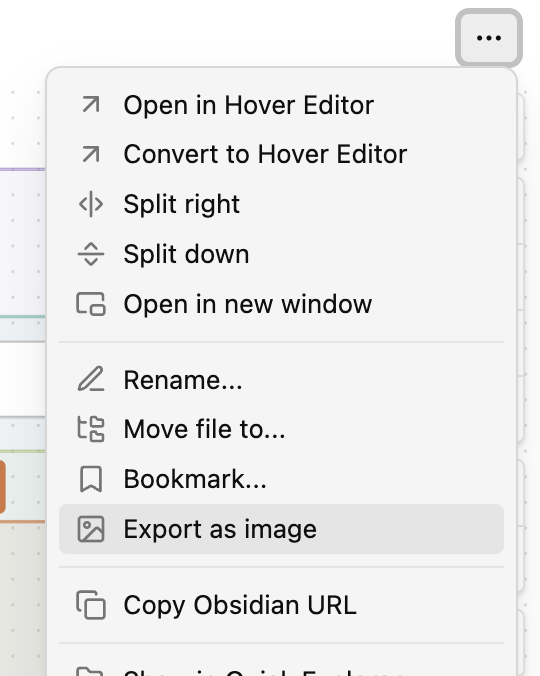540x676 pixels.
Task: Click the Move file to folder-tree icon
Action: 91,429
